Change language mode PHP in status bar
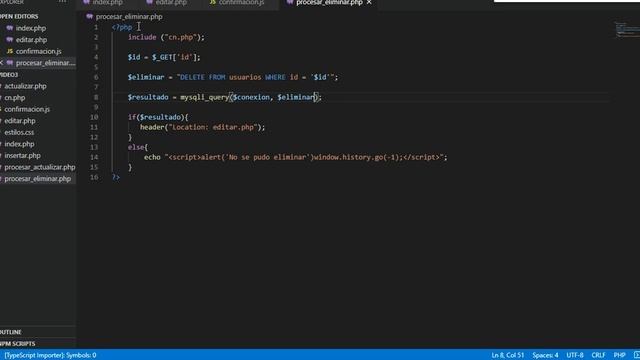 pyautogui.click(x=619, y=355)
